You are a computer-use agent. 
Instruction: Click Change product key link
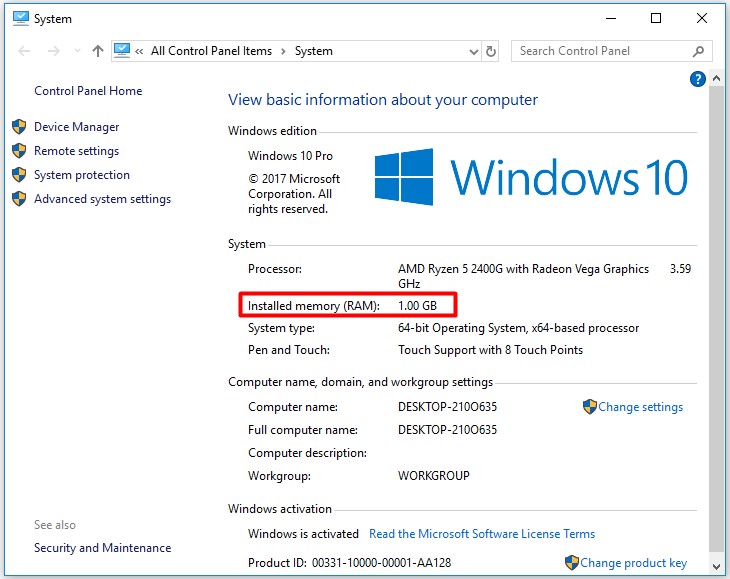point(634,563)
